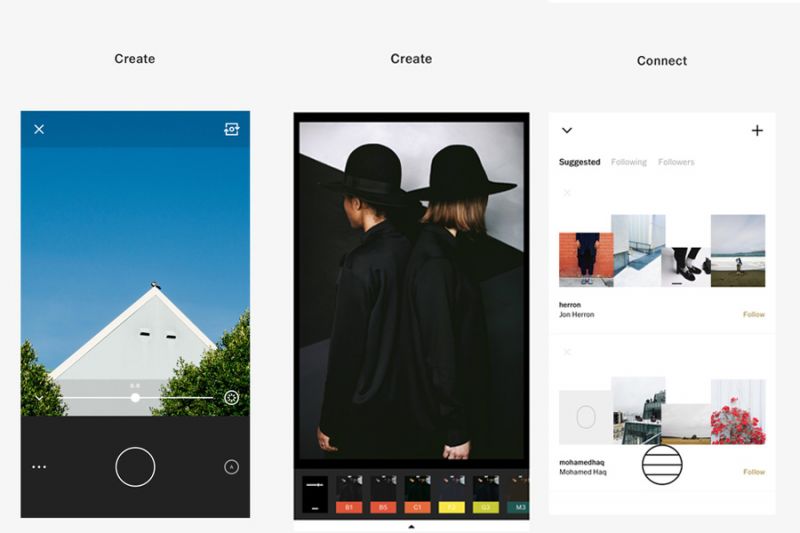Switch to the Following tab
Image resolution: width=800 pixels, height=533 pixels.
tap(629, 162)
